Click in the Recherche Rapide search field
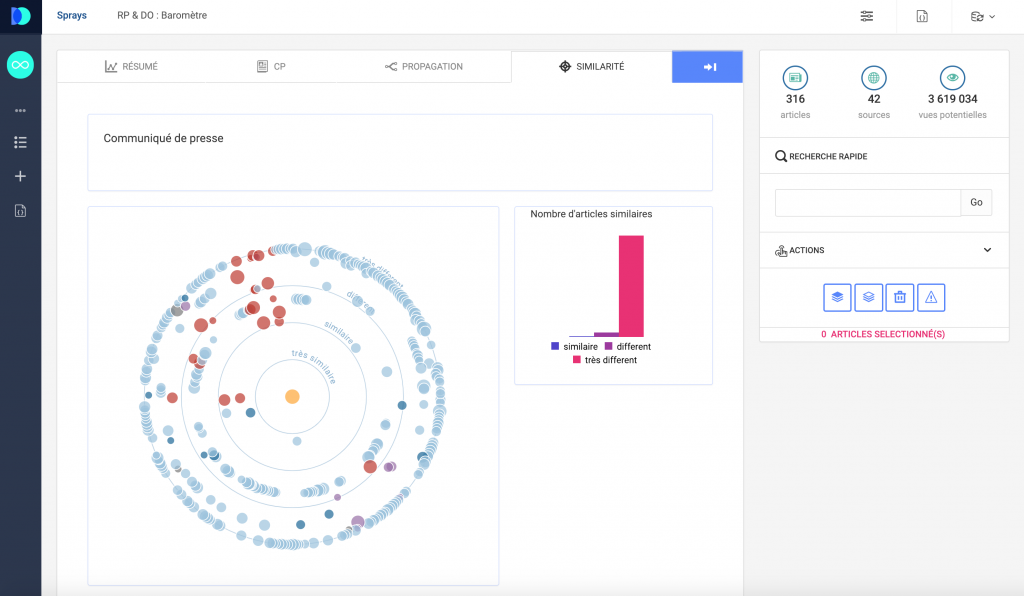The height and width of the screenshot is (596, 1024). point(867,203)
